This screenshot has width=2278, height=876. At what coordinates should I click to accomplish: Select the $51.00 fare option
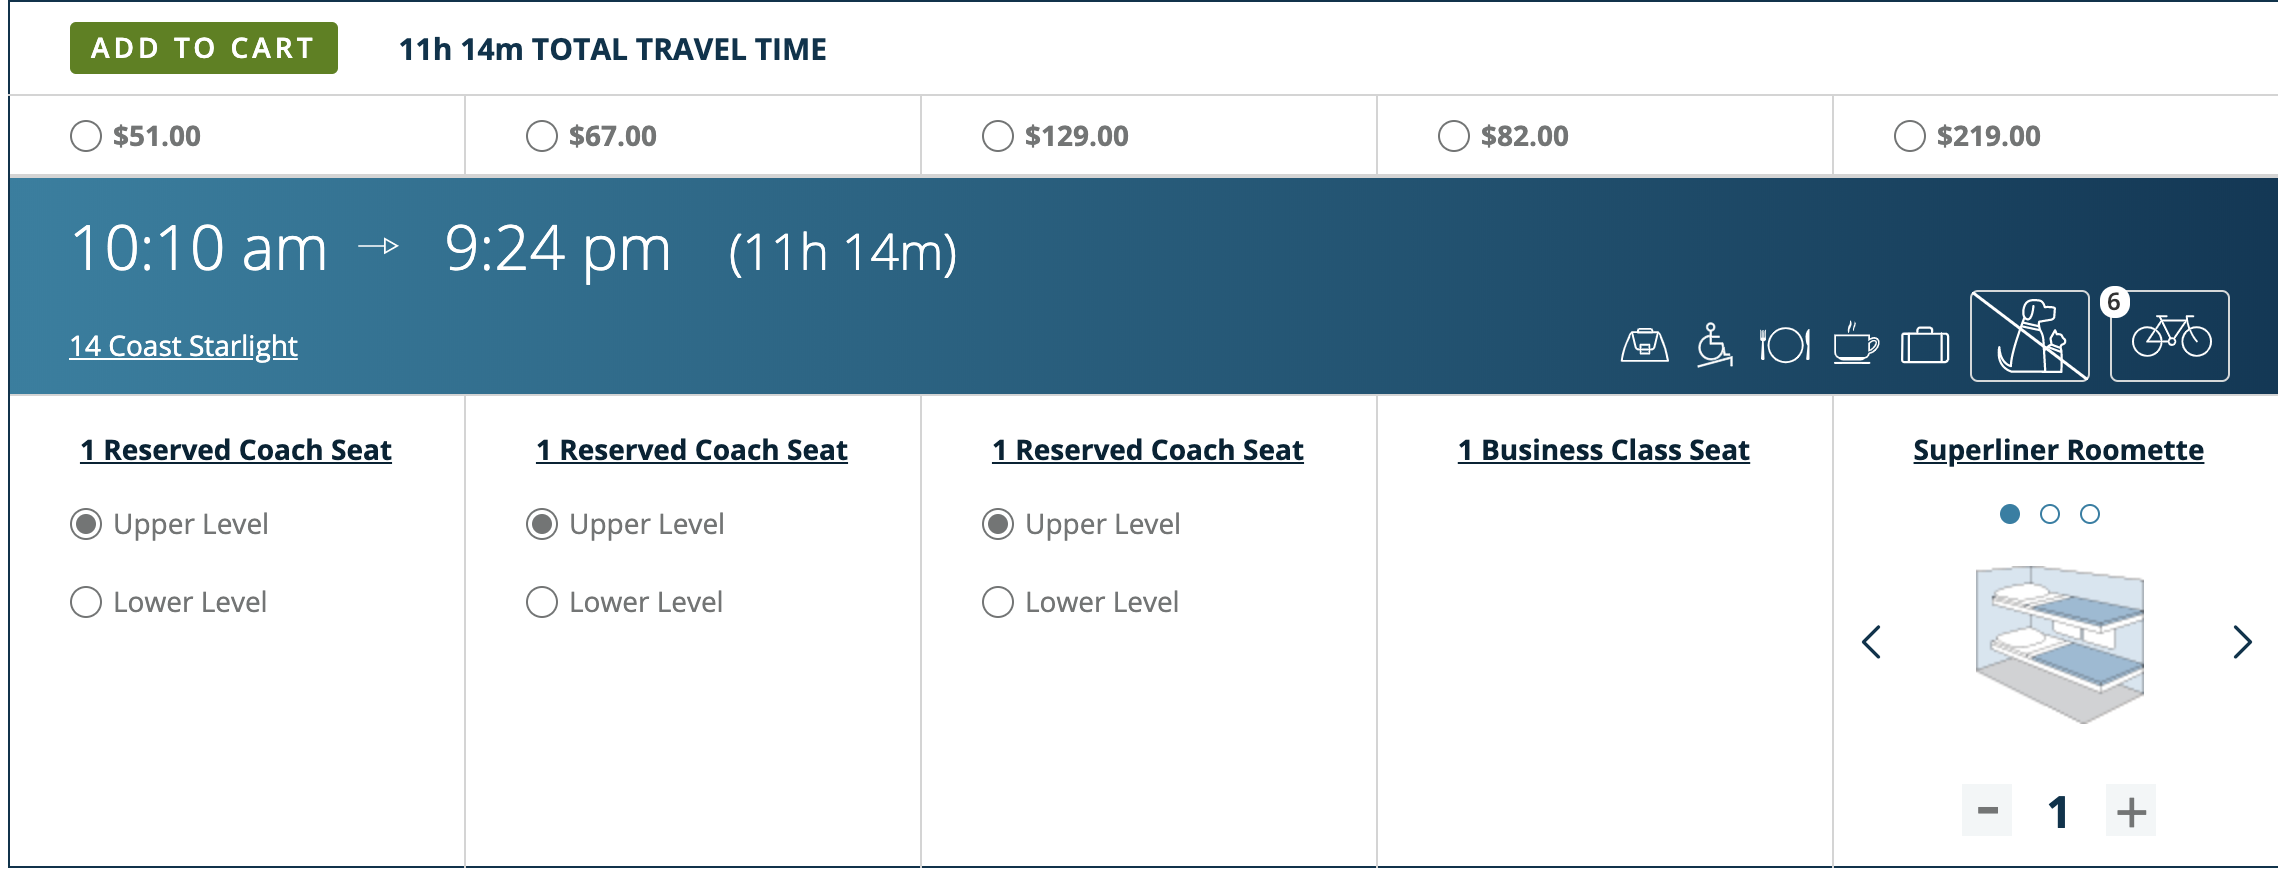[86, 136]
